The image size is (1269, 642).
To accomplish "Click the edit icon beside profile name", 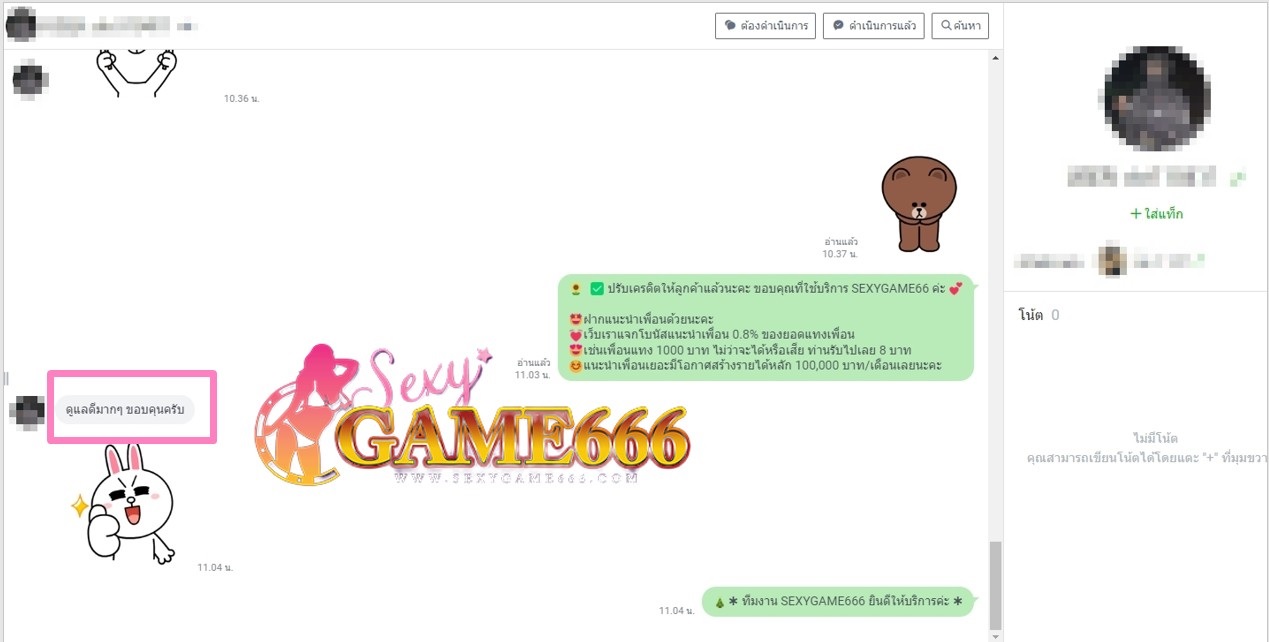I will tap(1238, 178).
